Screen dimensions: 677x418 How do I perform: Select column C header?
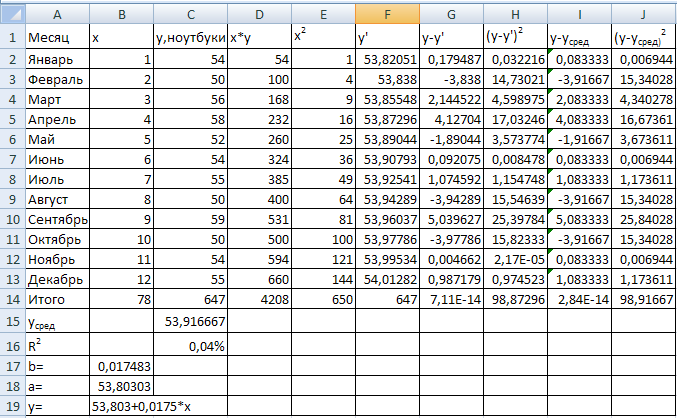click(x=190, y=14)
